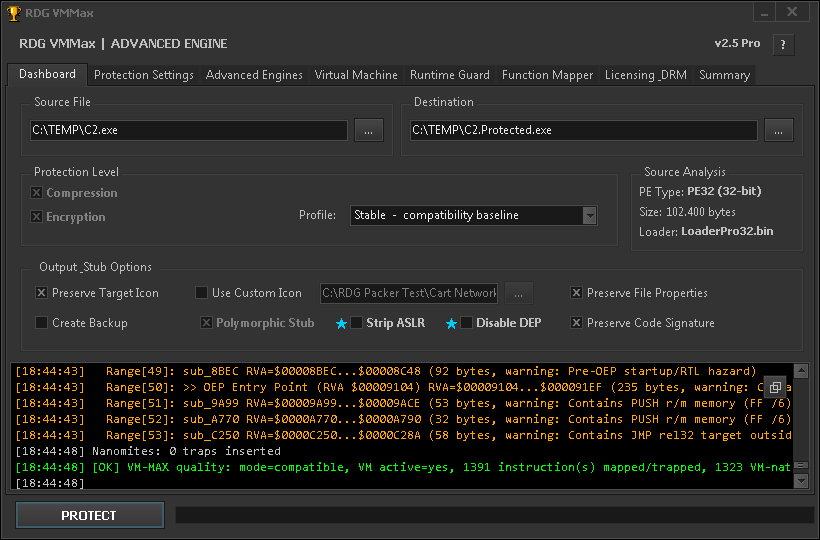Click the log scrollbar down arrow
820x540 pixels.
click(x=801, y=481)
